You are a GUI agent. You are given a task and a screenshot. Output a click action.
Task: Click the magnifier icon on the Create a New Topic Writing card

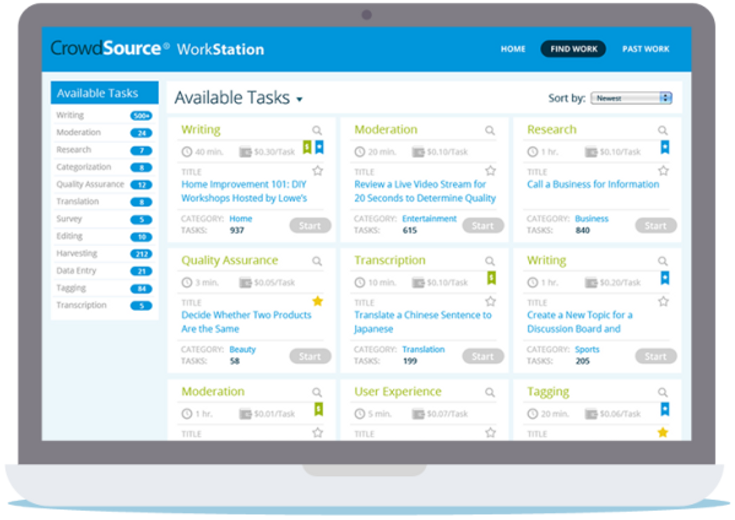coord(662,261)
